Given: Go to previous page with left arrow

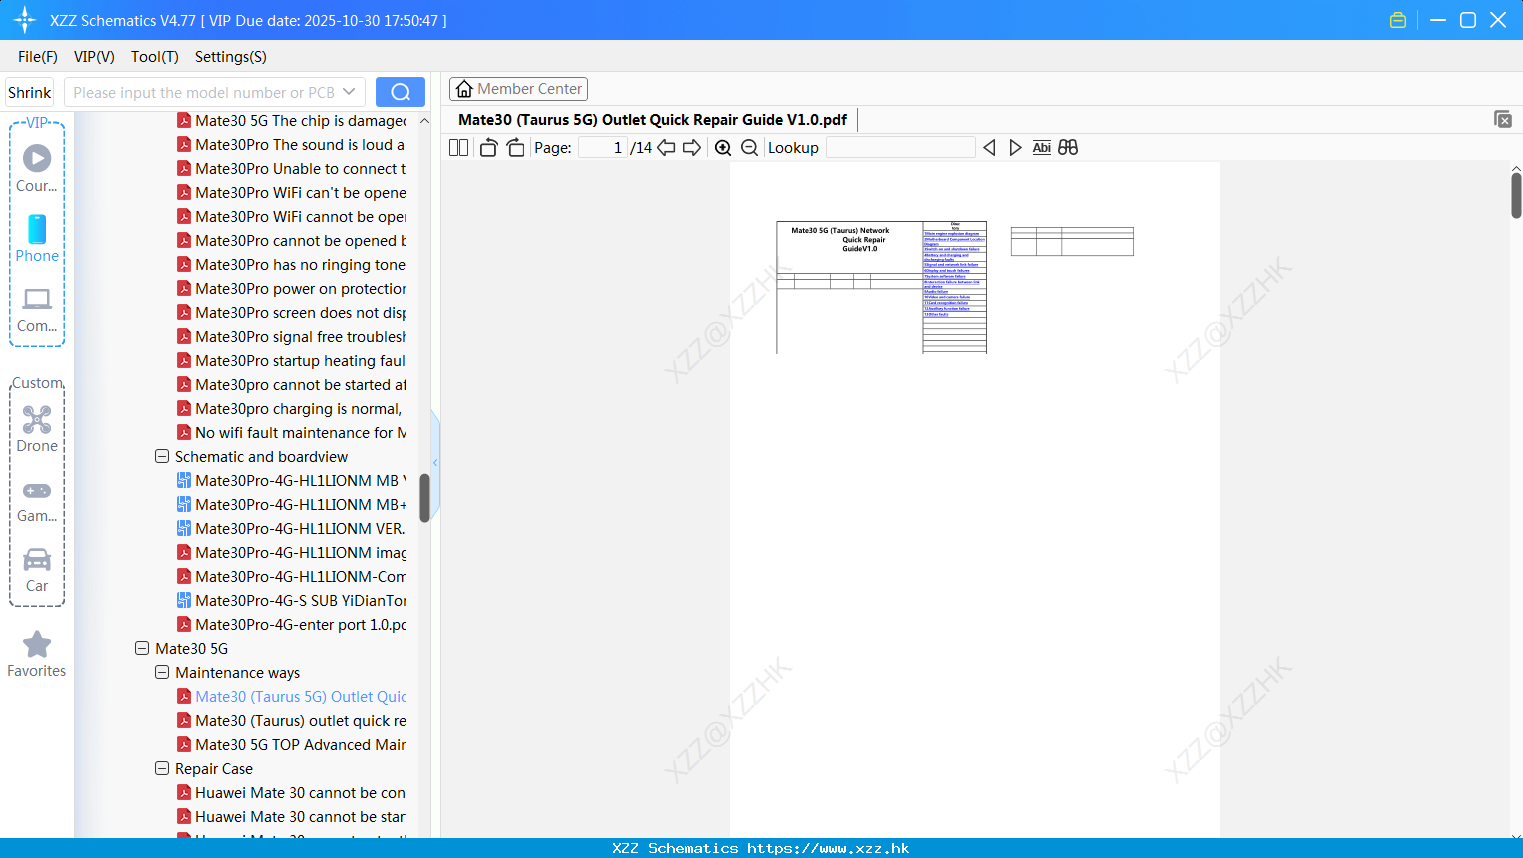Looking at the screenshot, I should [x=666, y=148].
